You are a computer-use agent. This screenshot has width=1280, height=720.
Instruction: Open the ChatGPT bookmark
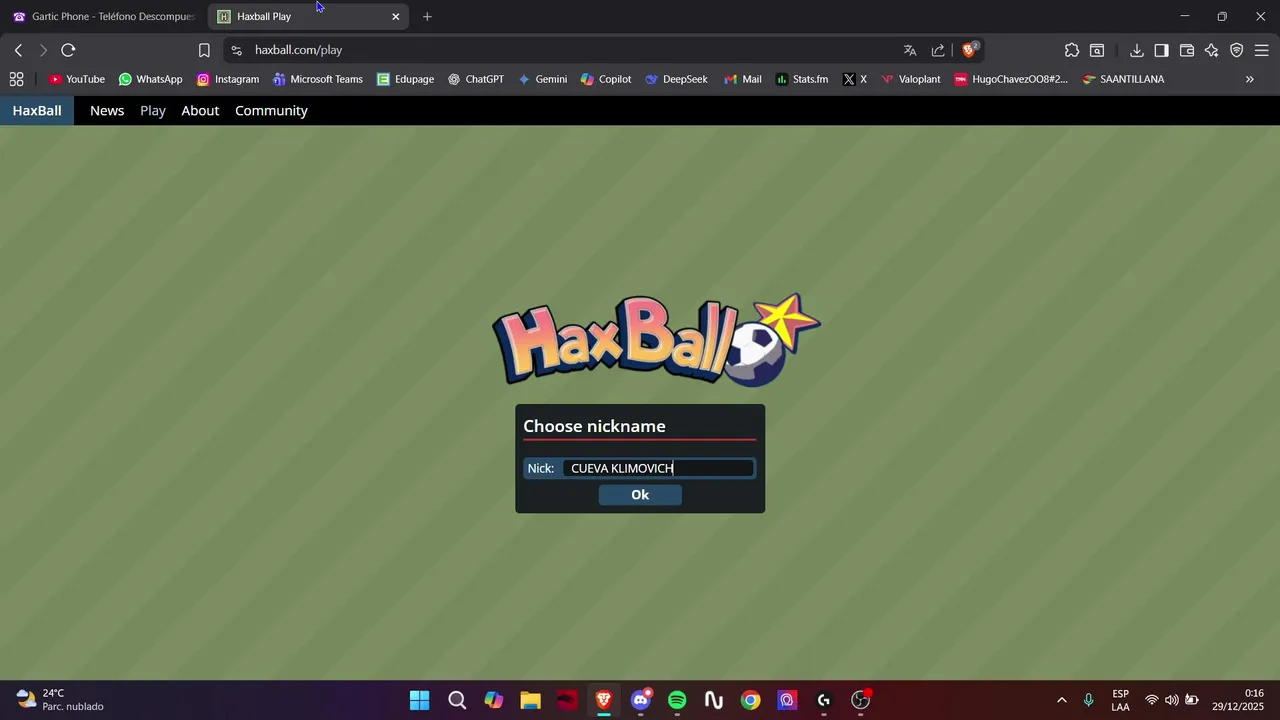click(x=476, y=79)
